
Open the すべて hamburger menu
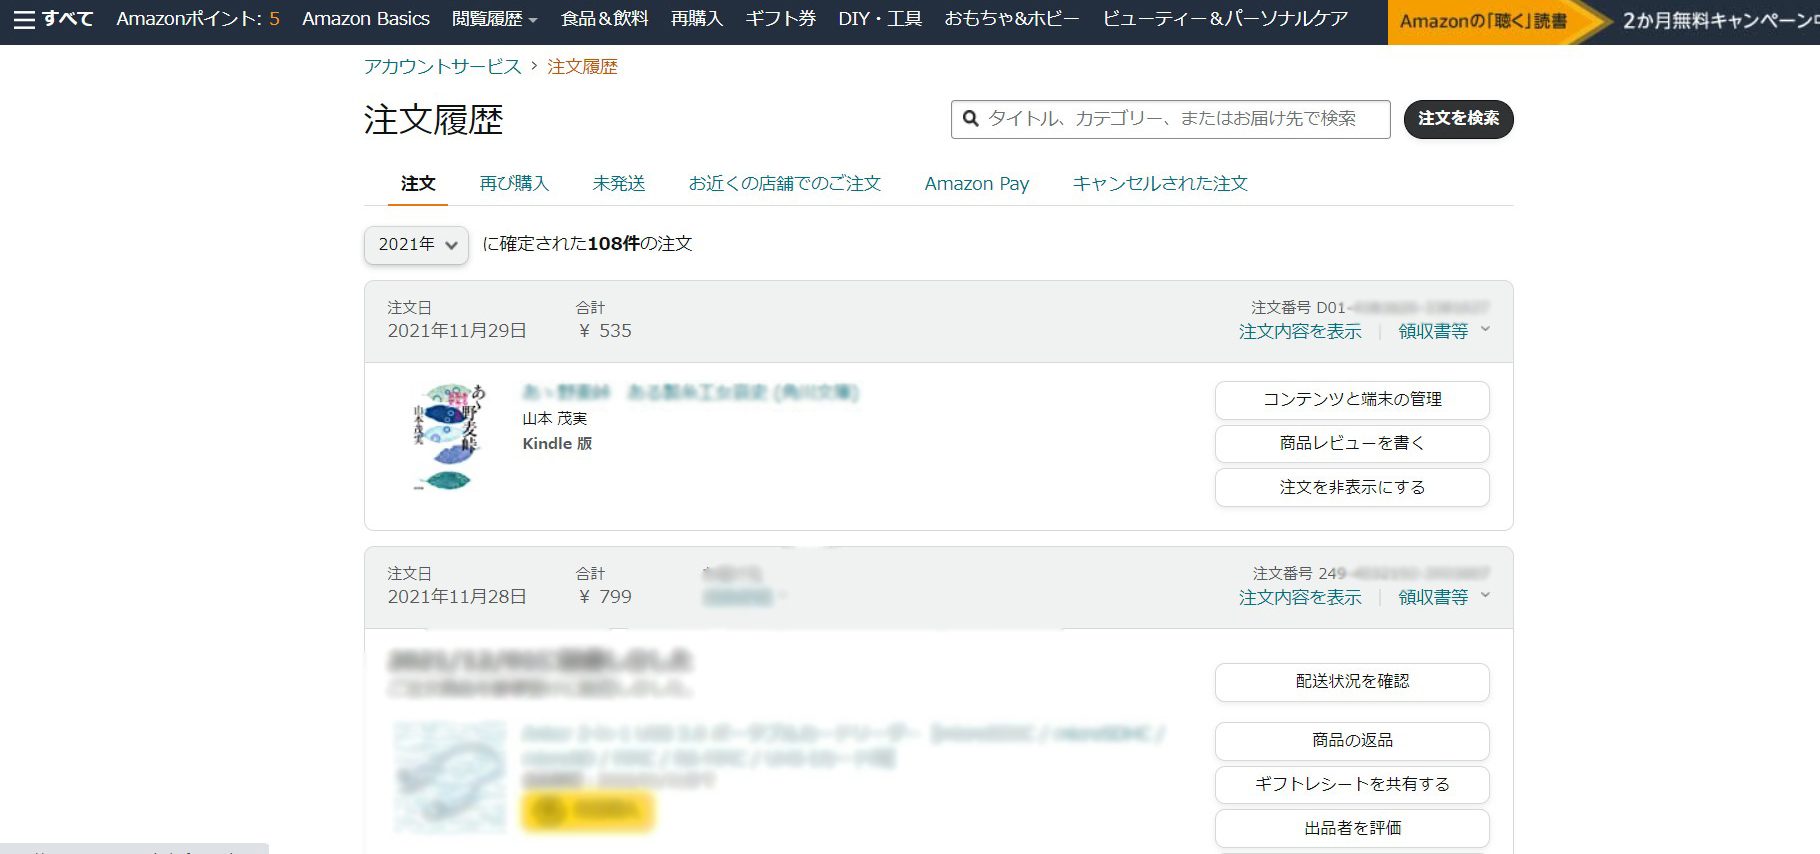pos(53,19)
